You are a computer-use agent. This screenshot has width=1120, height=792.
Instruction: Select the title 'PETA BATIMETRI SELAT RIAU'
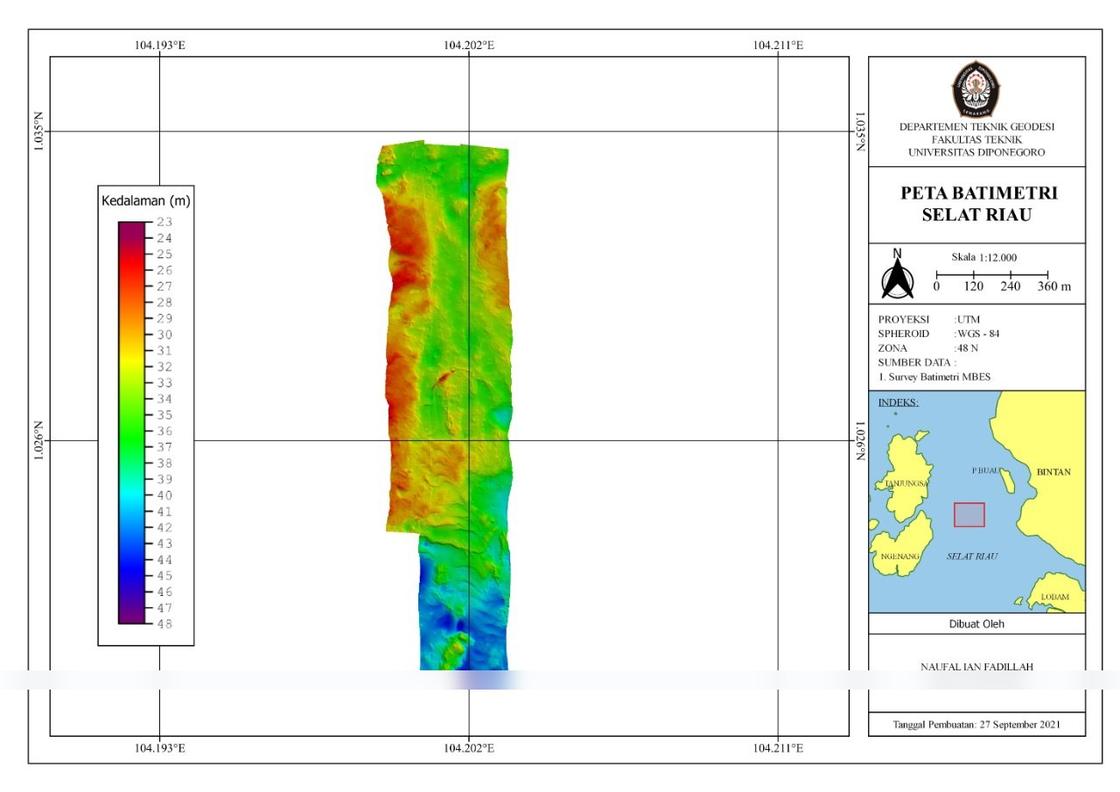977,204
